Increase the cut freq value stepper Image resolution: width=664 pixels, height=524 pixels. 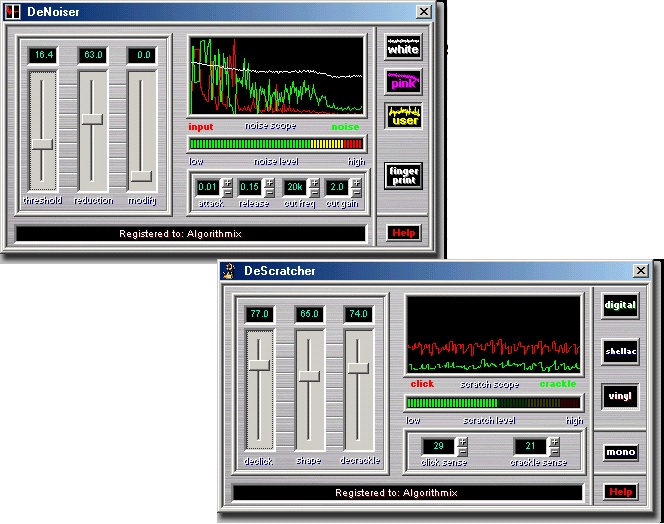click(314, 182)
